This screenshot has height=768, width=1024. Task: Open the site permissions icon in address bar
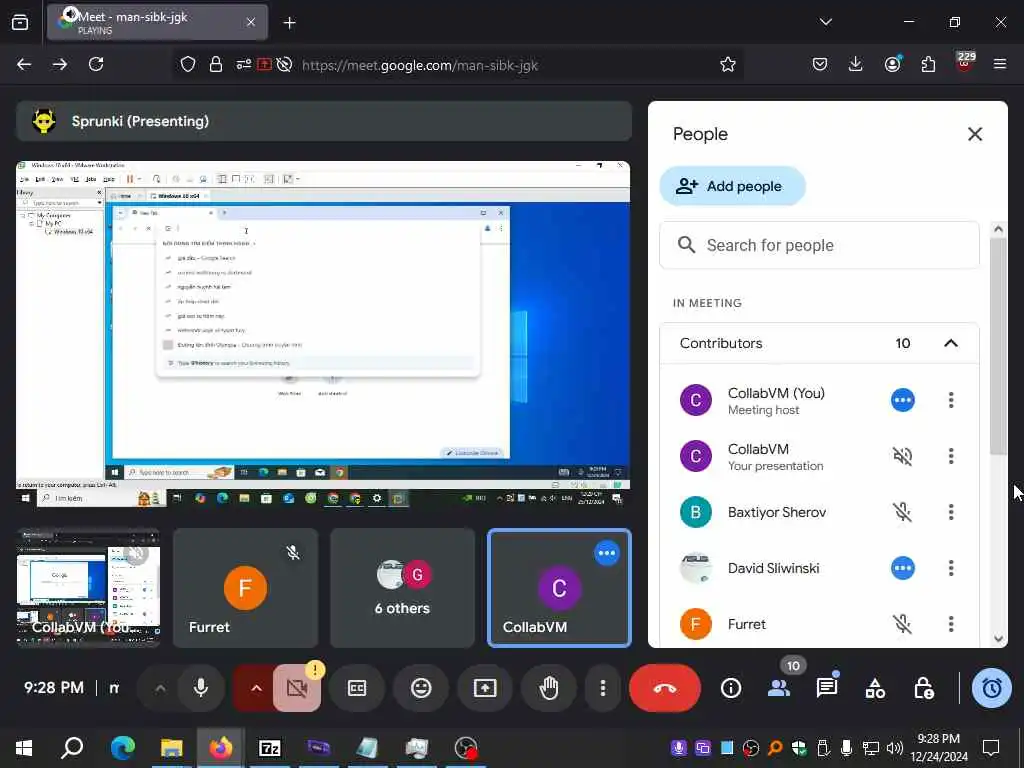tap(244, 65)
